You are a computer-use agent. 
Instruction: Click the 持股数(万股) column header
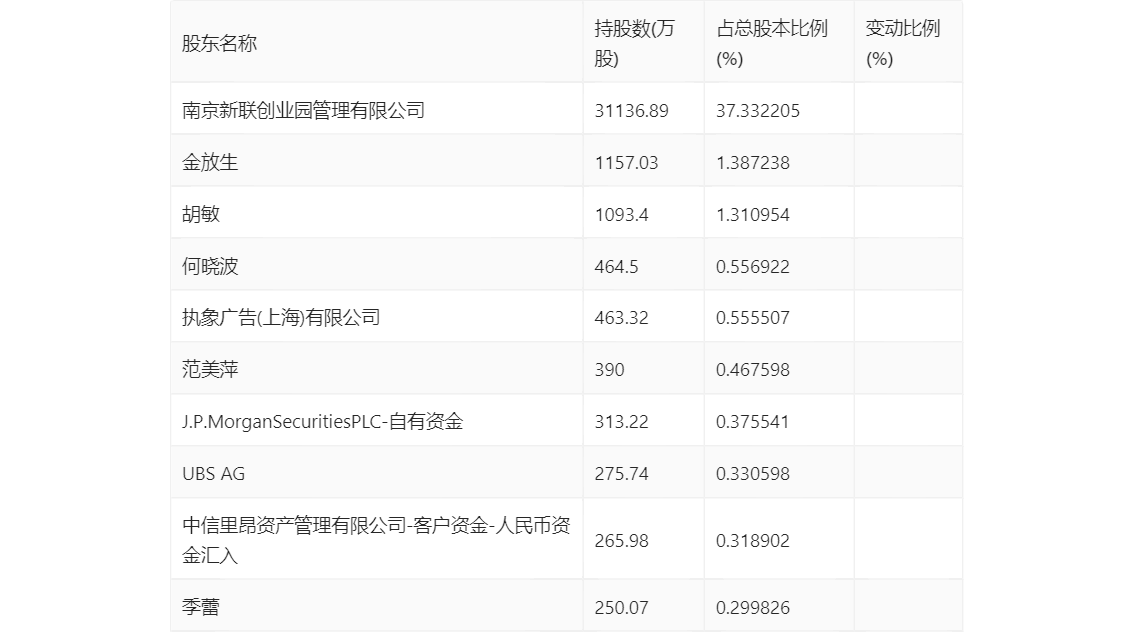(634, 43)
